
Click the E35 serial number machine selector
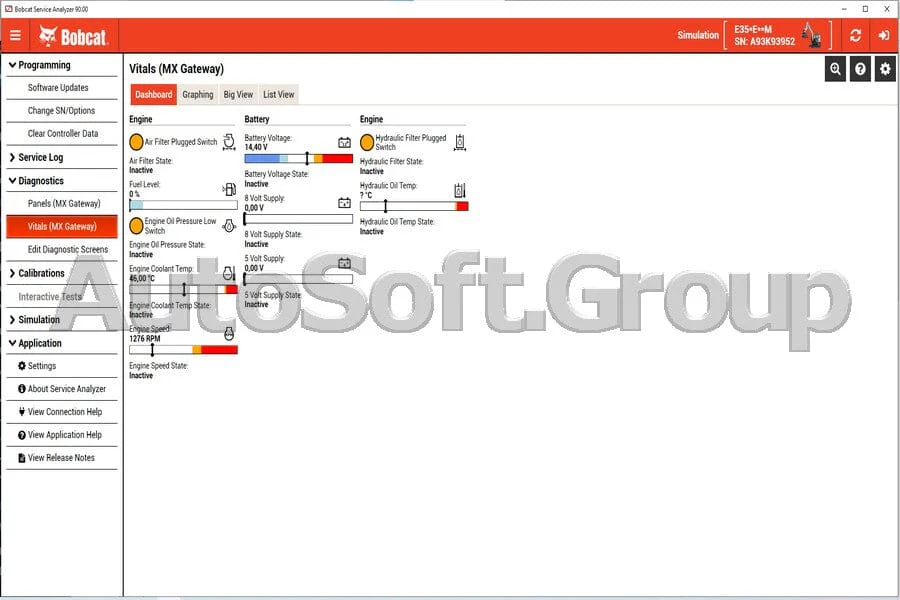(778, 35)
